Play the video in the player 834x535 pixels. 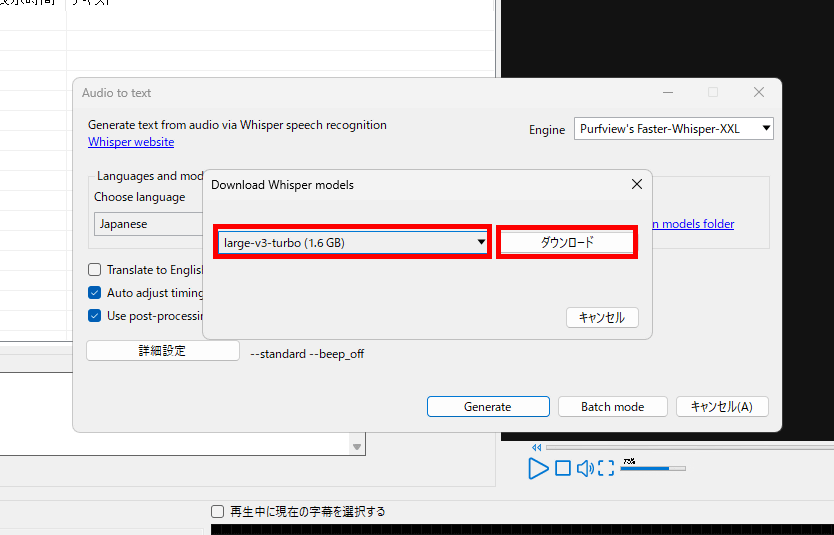[x=538, y=469]
